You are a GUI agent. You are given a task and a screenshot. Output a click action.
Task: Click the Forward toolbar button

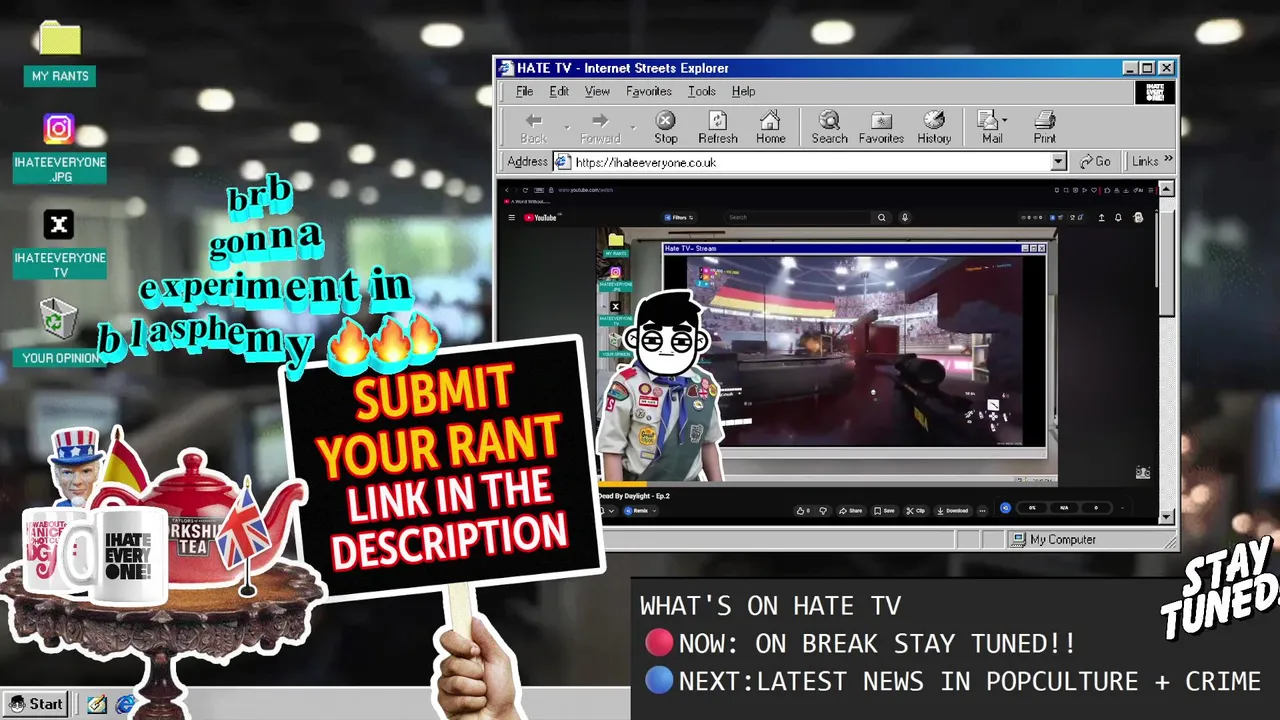tap(600, 128)
